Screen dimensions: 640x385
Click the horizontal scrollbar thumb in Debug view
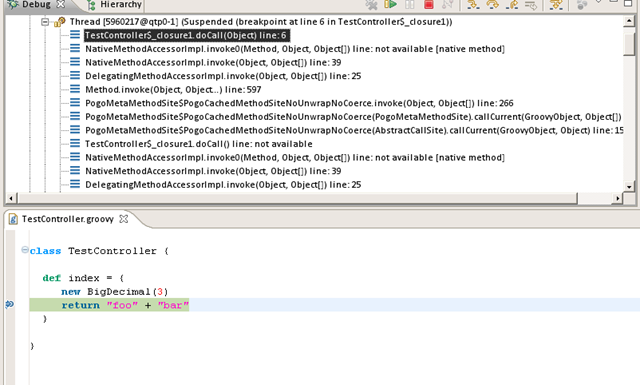click(x=298, y=198)
